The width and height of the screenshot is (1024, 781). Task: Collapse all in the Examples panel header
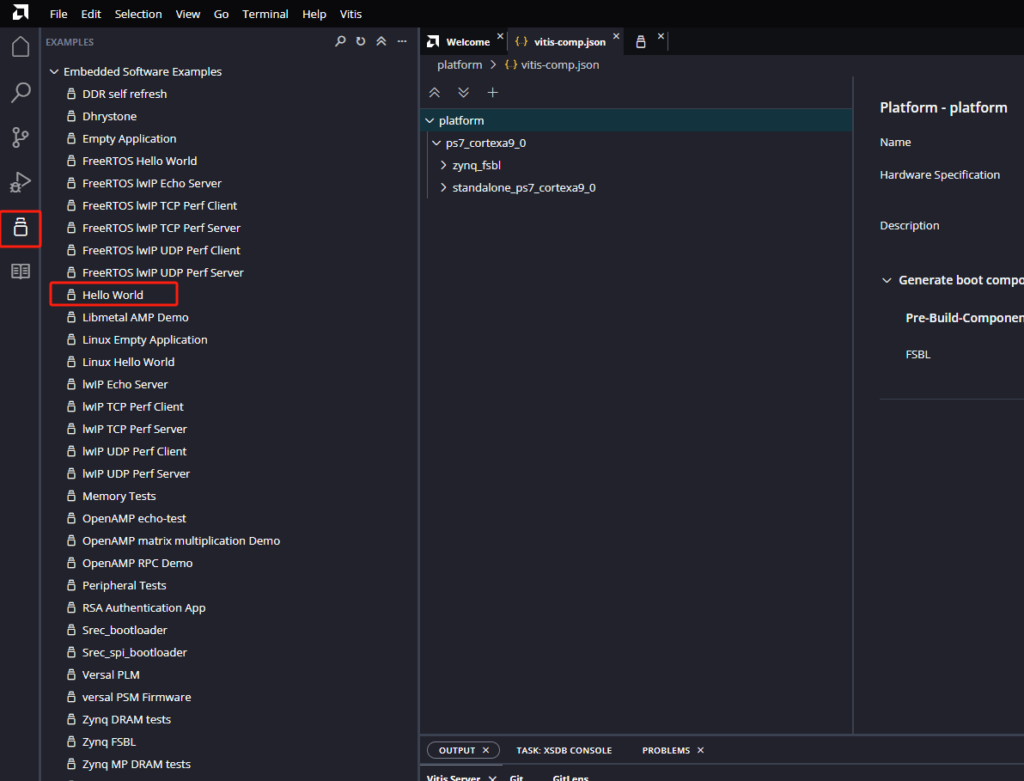[381, 41]
